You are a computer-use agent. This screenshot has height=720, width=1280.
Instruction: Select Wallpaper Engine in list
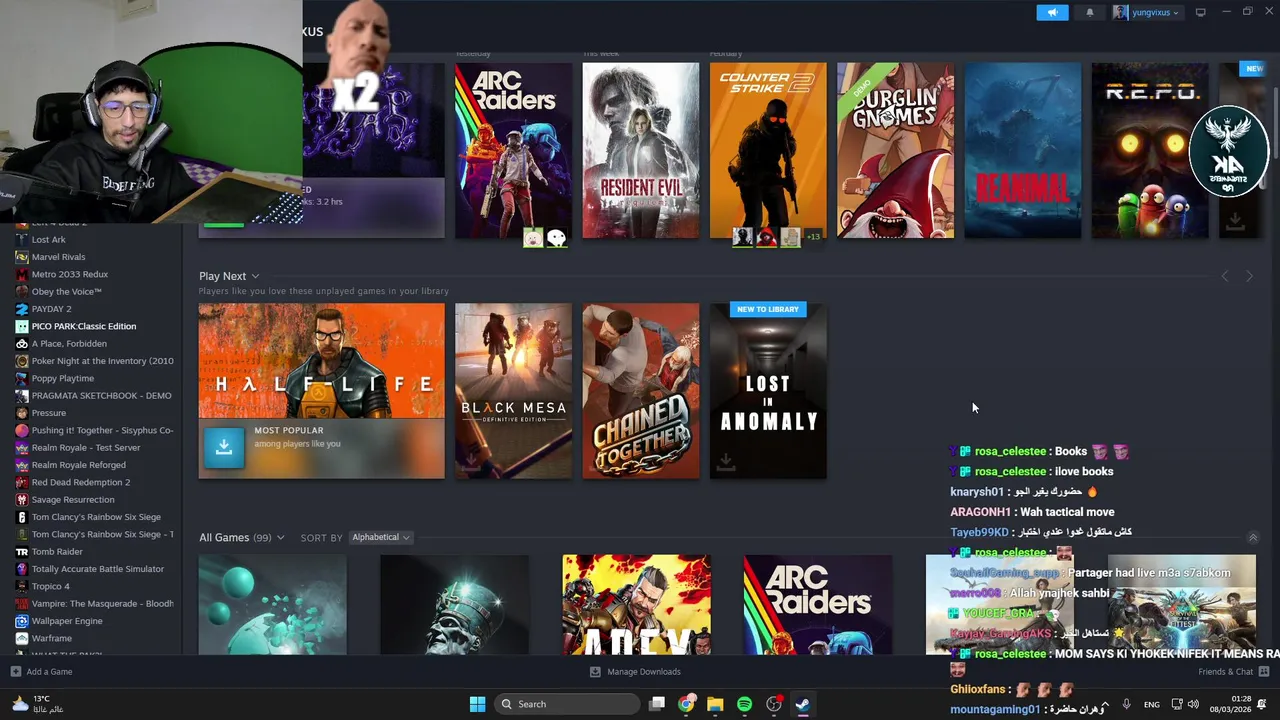click(67, 621)
